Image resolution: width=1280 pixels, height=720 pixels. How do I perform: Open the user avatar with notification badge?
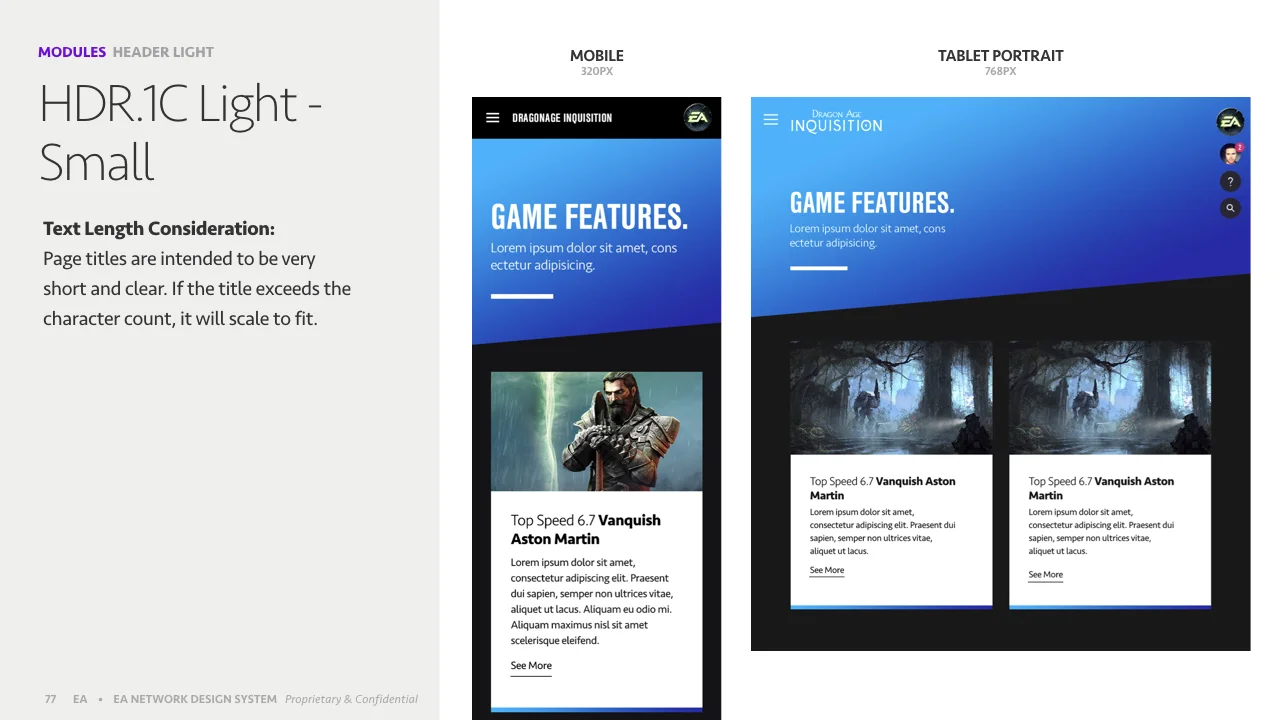(x=1231, y=153)
